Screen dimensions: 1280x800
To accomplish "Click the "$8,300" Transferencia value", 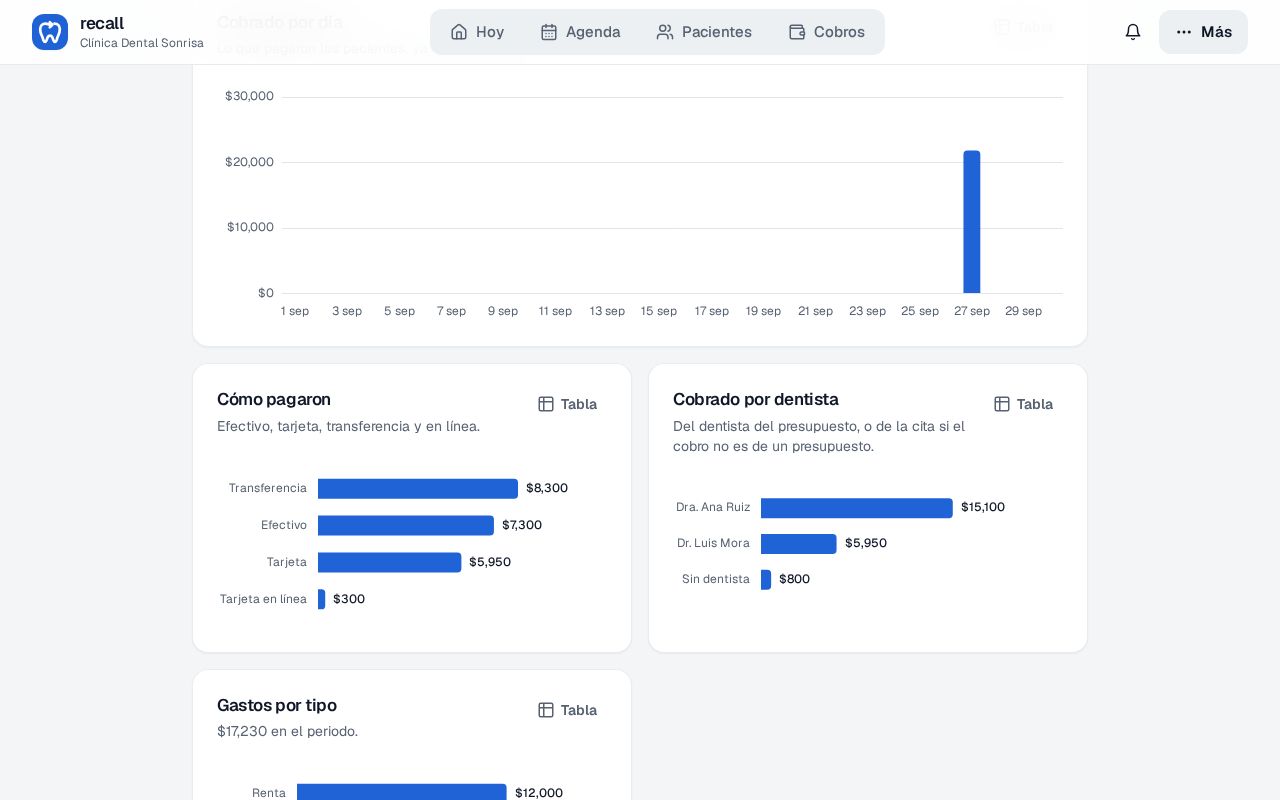I will pyautogui.click(x=547, y=488).
